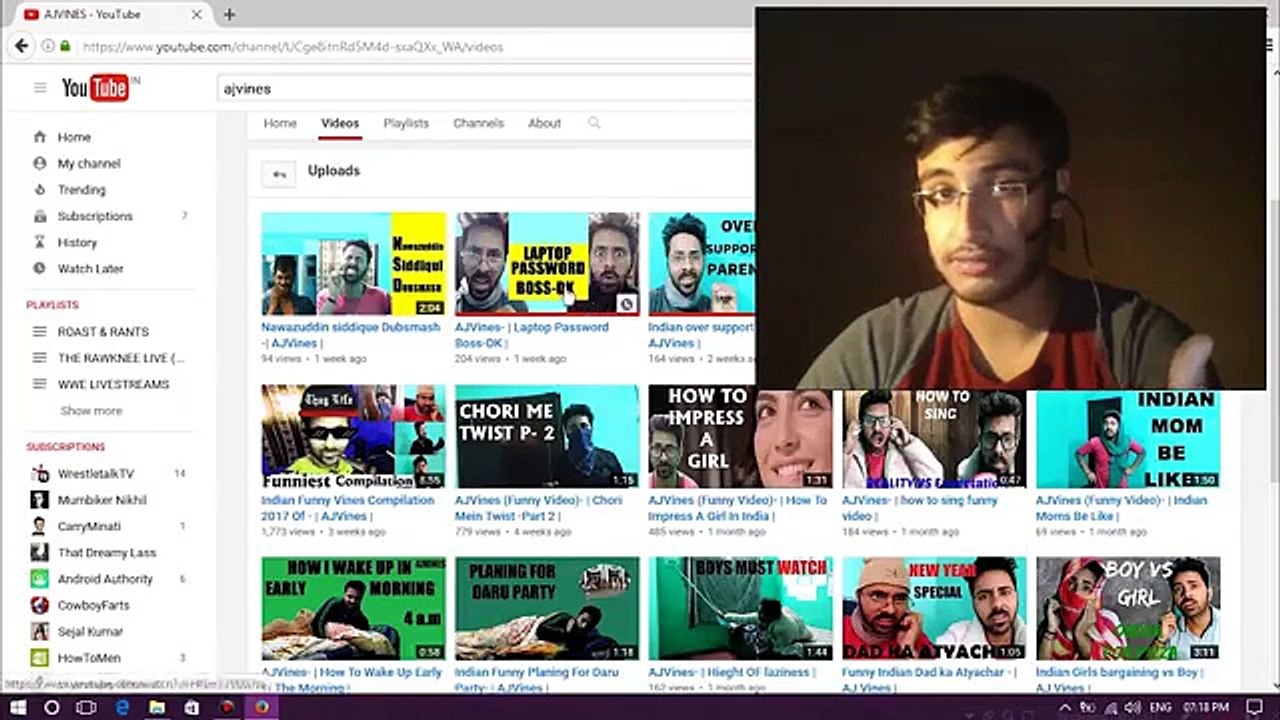The width and height of the screenshot is (1280, 720).
Task: Select the channel Videos tab
Action: pyautogui.click(x=340, y=123)
